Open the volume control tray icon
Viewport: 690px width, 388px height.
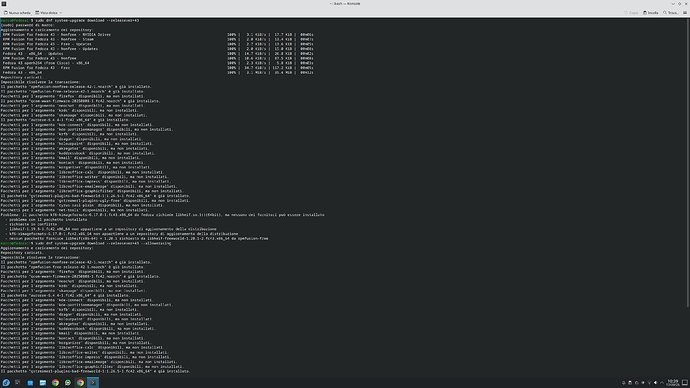pos(655,383)
